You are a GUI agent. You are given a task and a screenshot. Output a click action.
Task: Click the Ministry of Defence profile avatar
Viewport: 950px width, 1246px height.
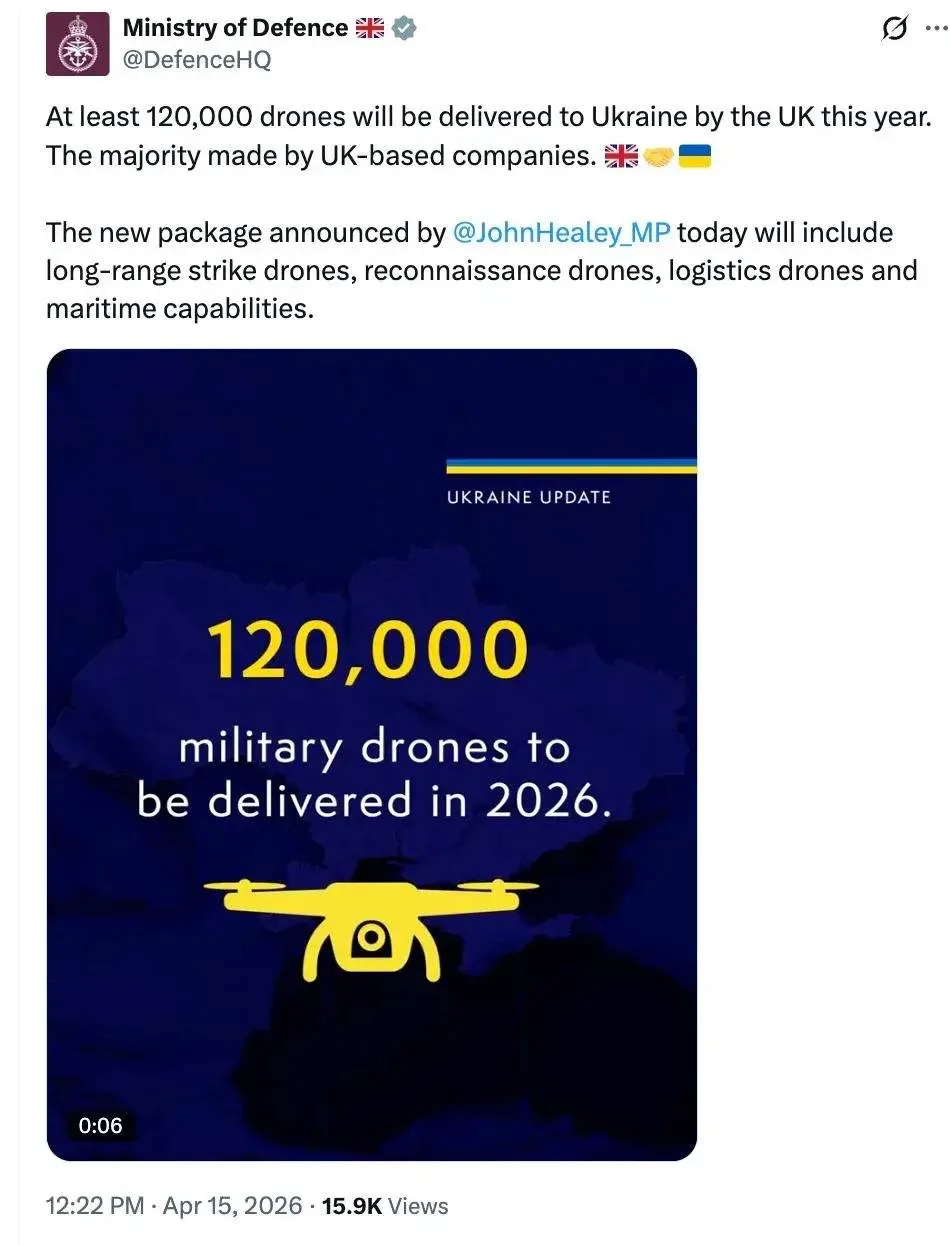pos(77,44)
